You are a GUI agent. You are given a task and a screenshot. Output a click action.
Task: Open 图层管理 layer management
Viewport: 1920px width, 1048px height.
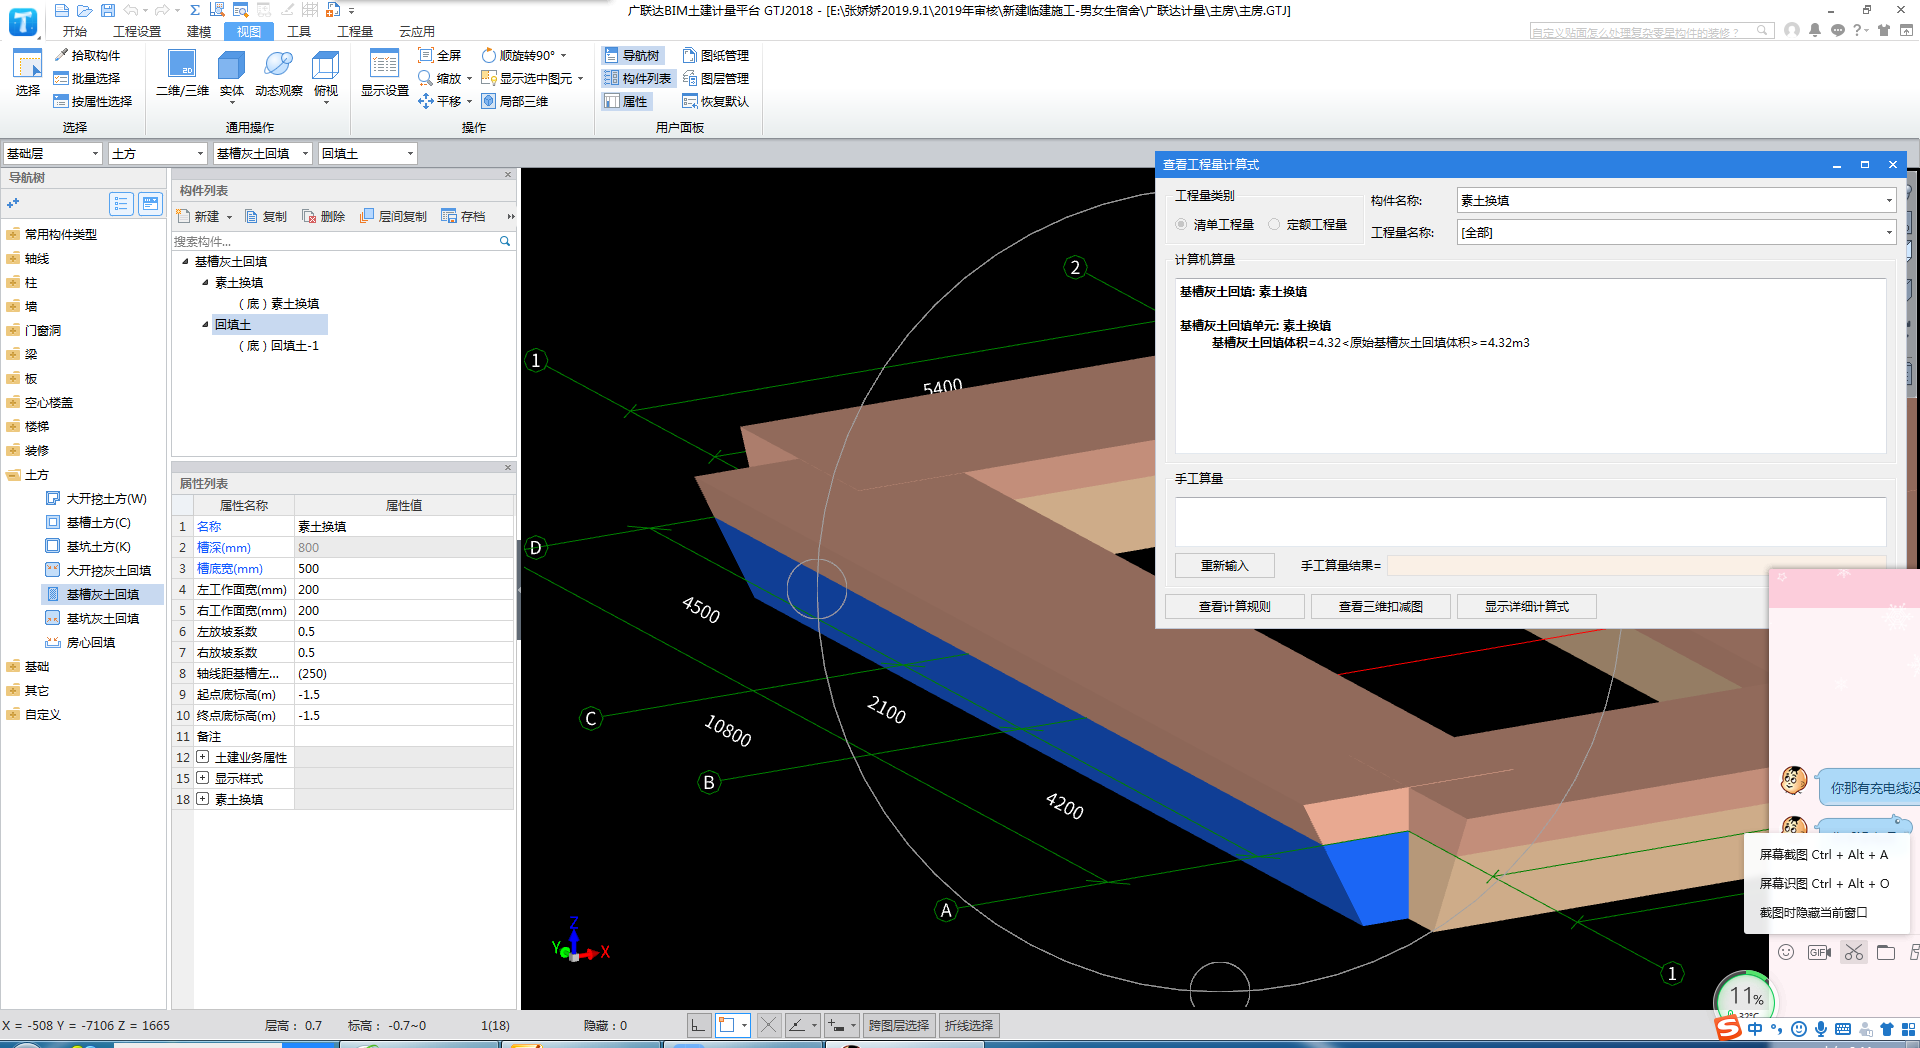tap(716, 78)
